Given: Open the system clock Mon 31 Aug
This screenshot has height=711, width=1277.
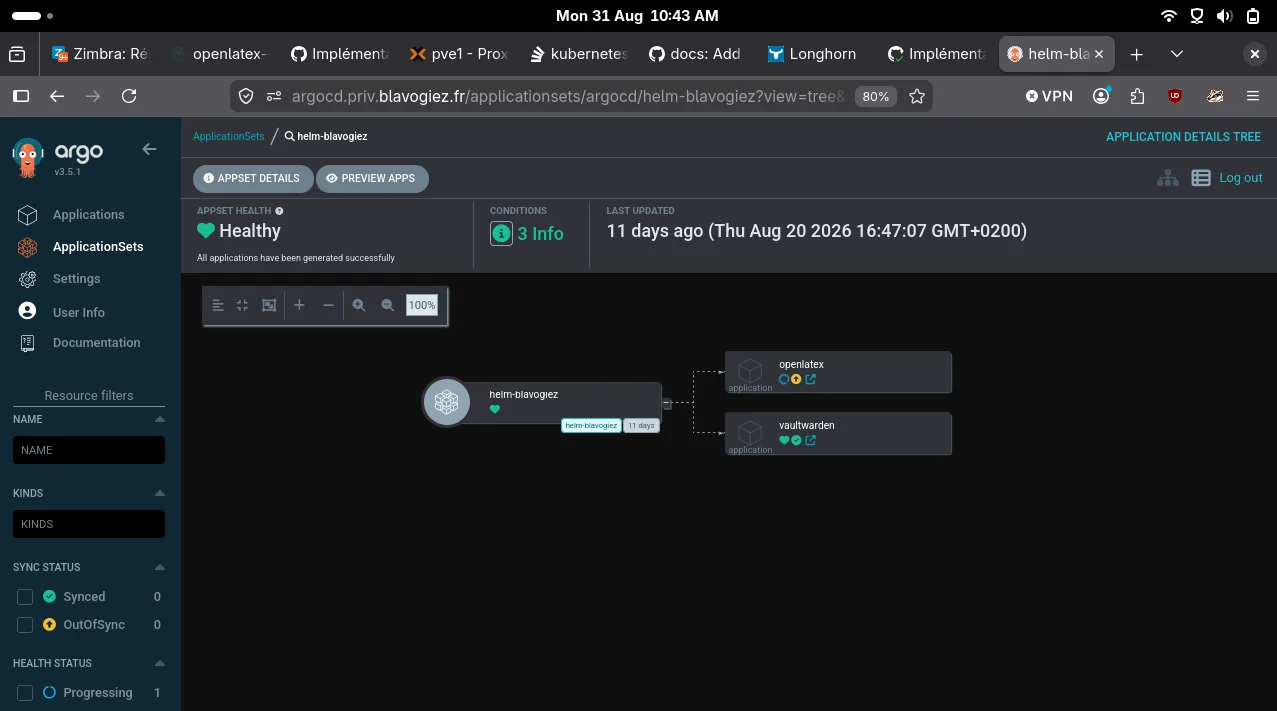Looking at the screenshot, I should pyautogui.click(x=637, y=16).
